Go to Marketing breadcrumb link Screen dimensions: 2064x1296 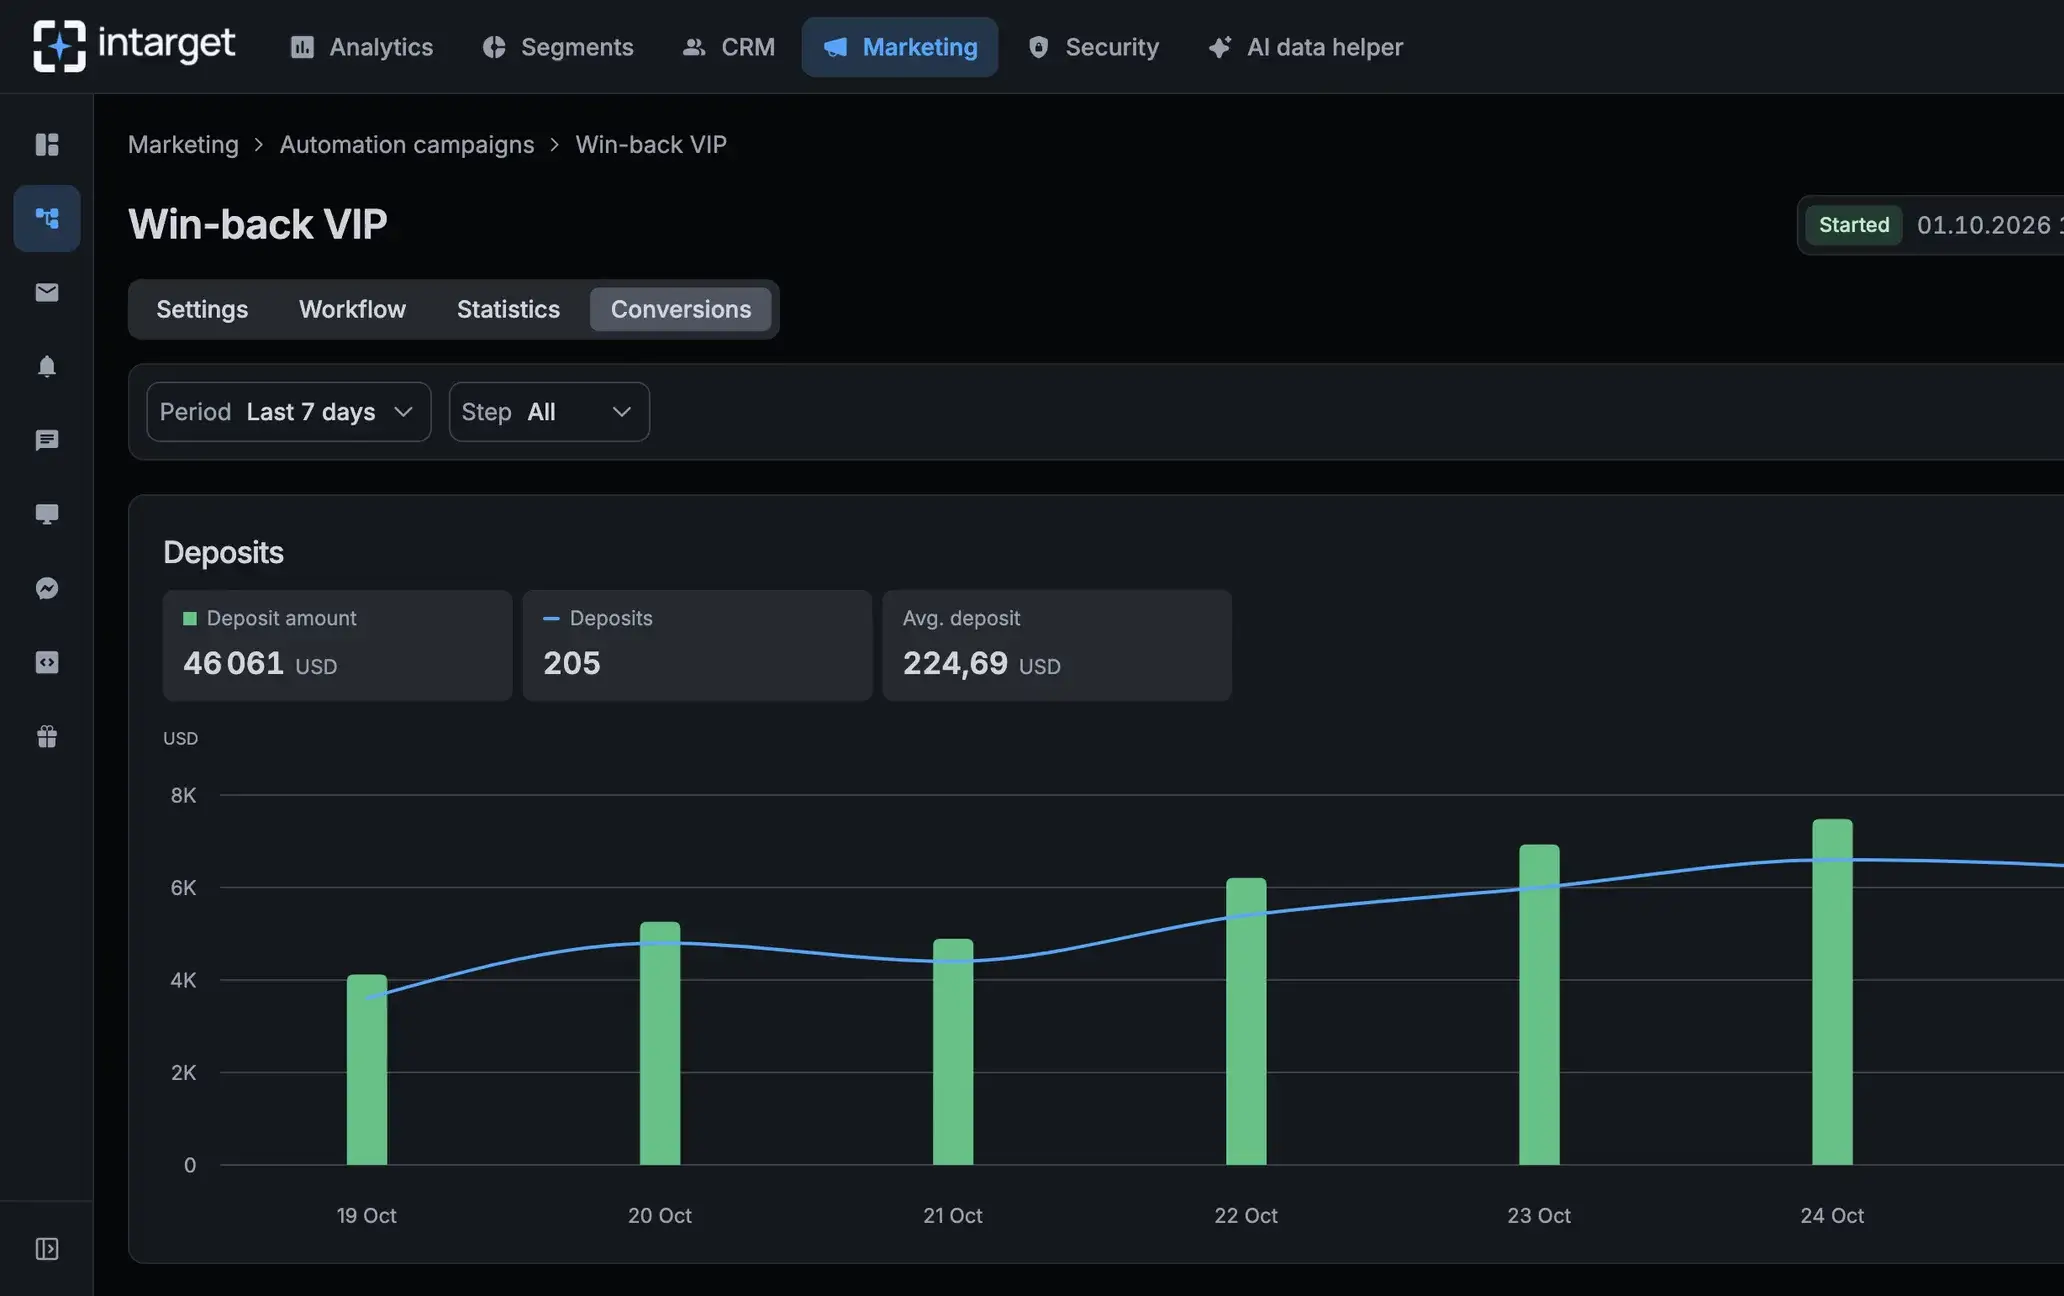tap(183, 144)
